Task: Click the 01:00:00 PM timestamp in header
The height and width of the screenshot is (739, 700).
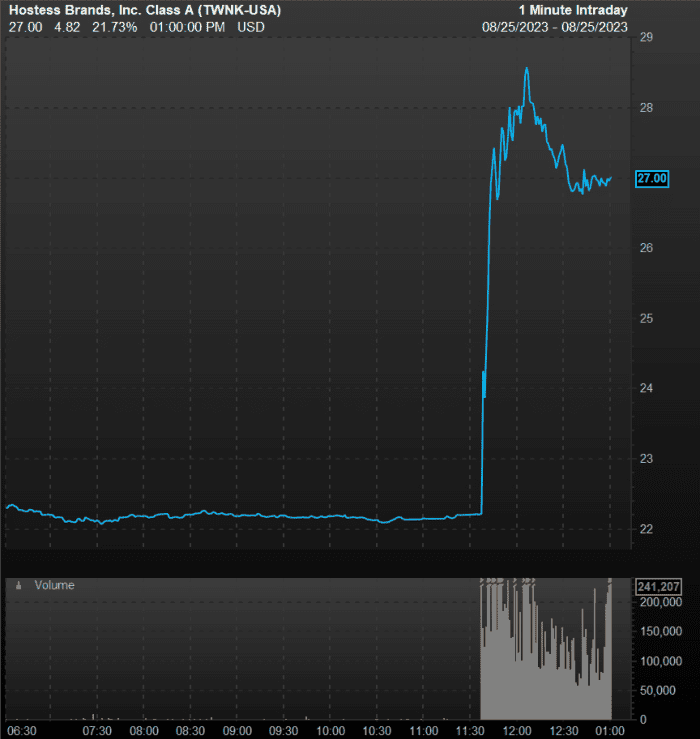Action: click(x=187, y=27)
